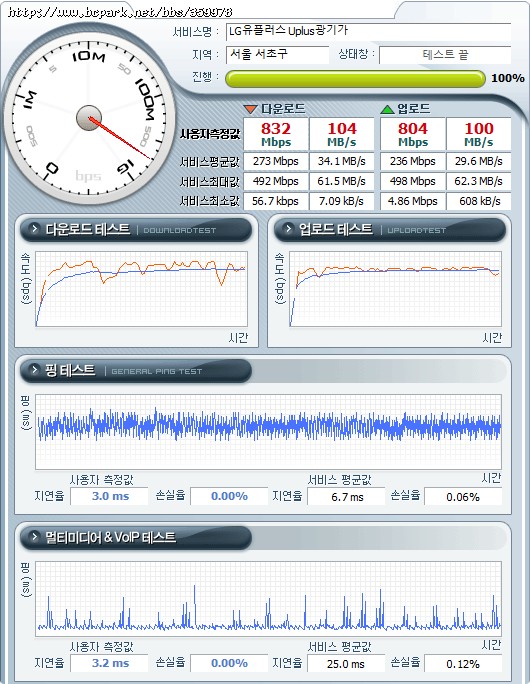The height and width of the screenshot is (684, 530).
Task: Open the 업로드 테스트 section header
Action: 390,229
